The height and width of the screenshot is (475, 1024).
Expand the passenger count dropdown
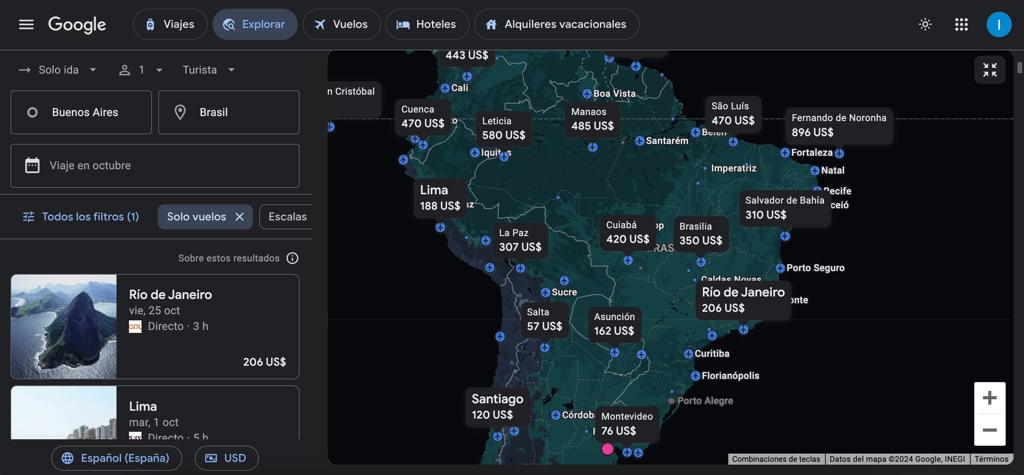point(141,70)
